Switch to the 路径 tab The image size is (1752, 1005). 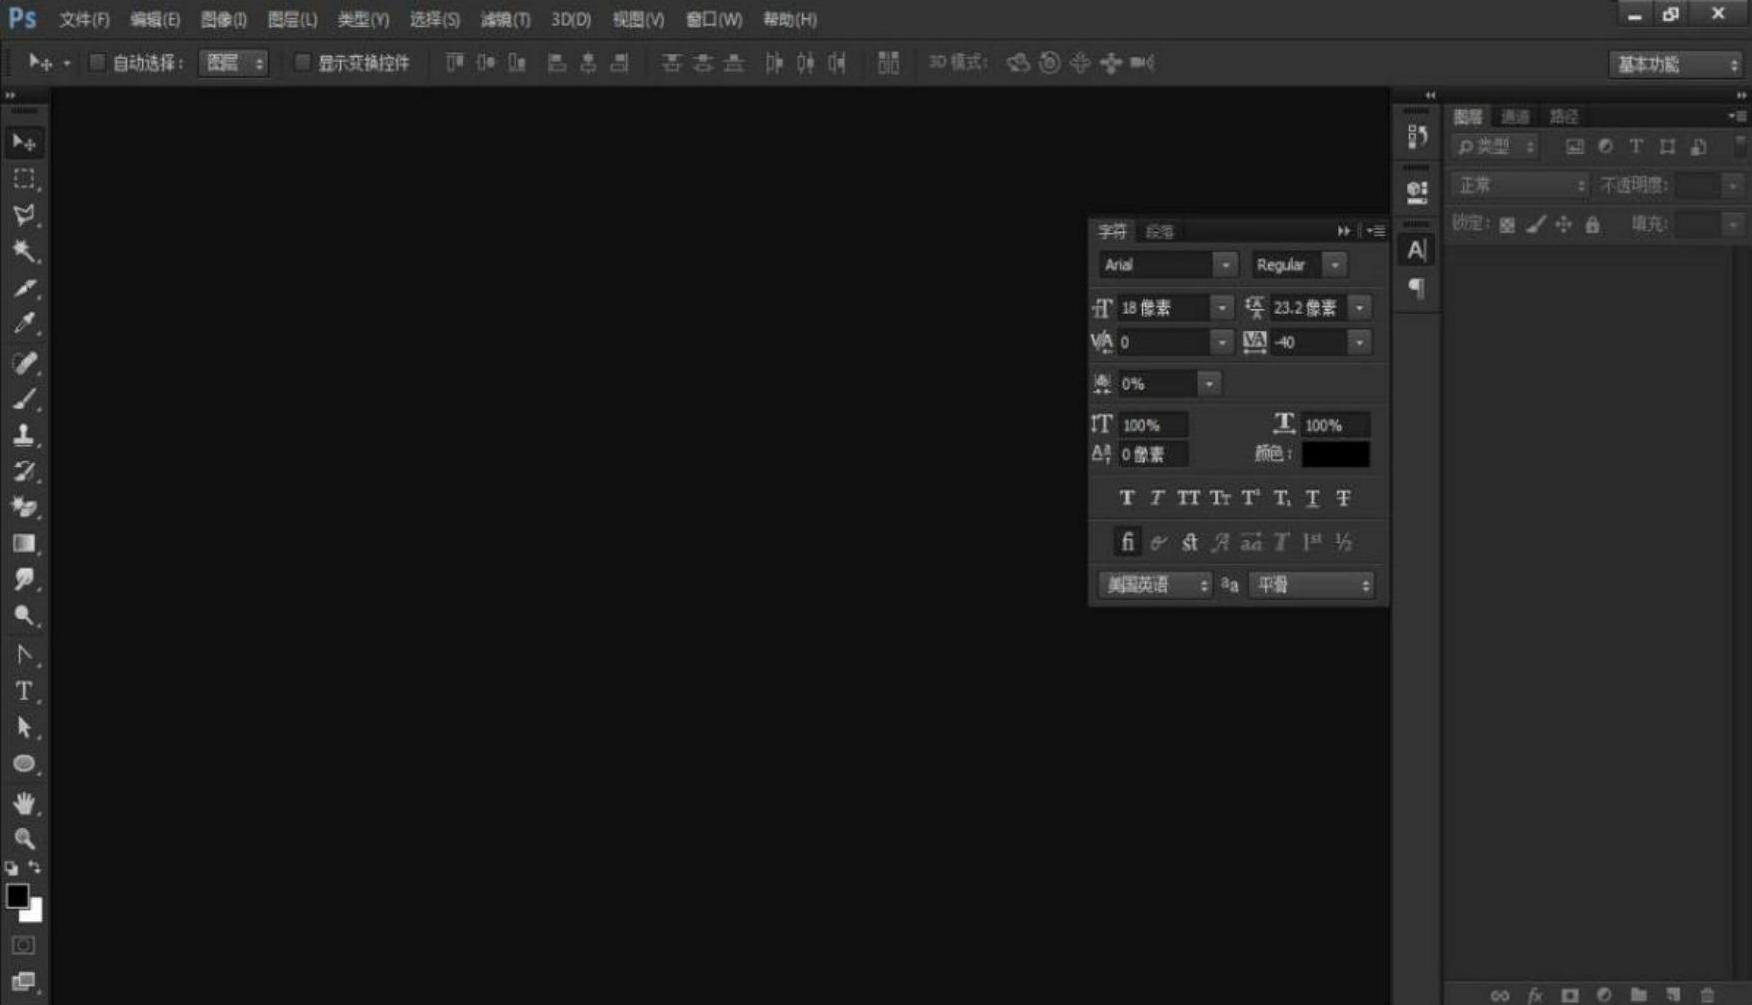tap(1564, 117)
